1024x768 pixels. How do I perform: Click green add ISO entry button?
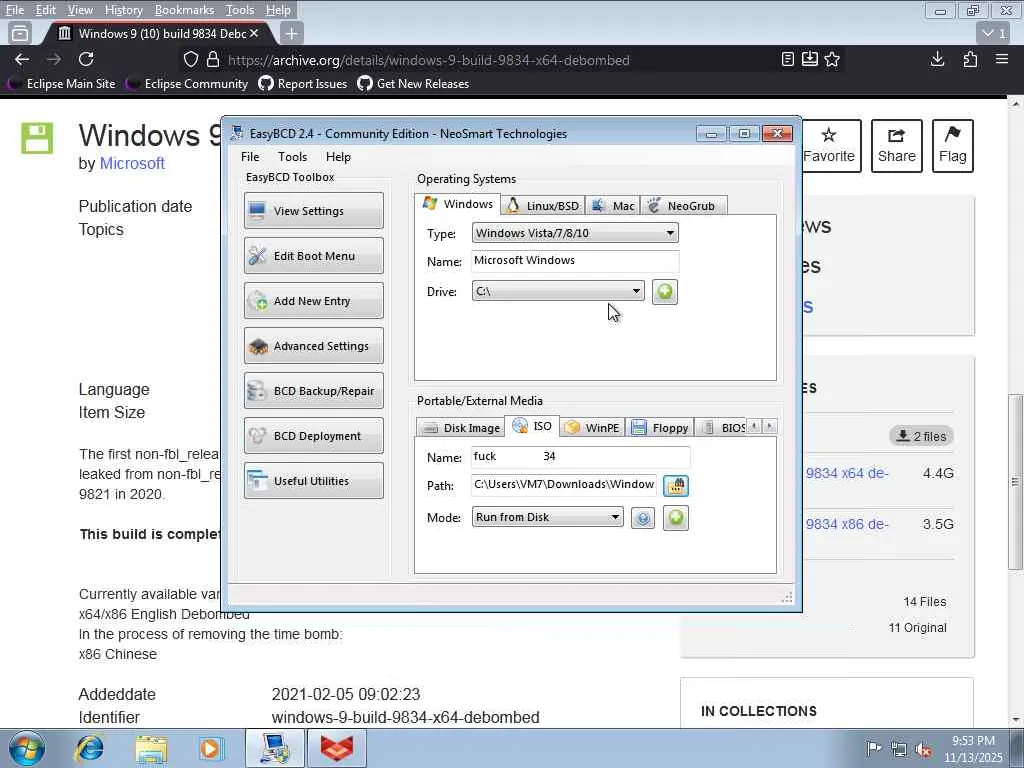[676, 518]
